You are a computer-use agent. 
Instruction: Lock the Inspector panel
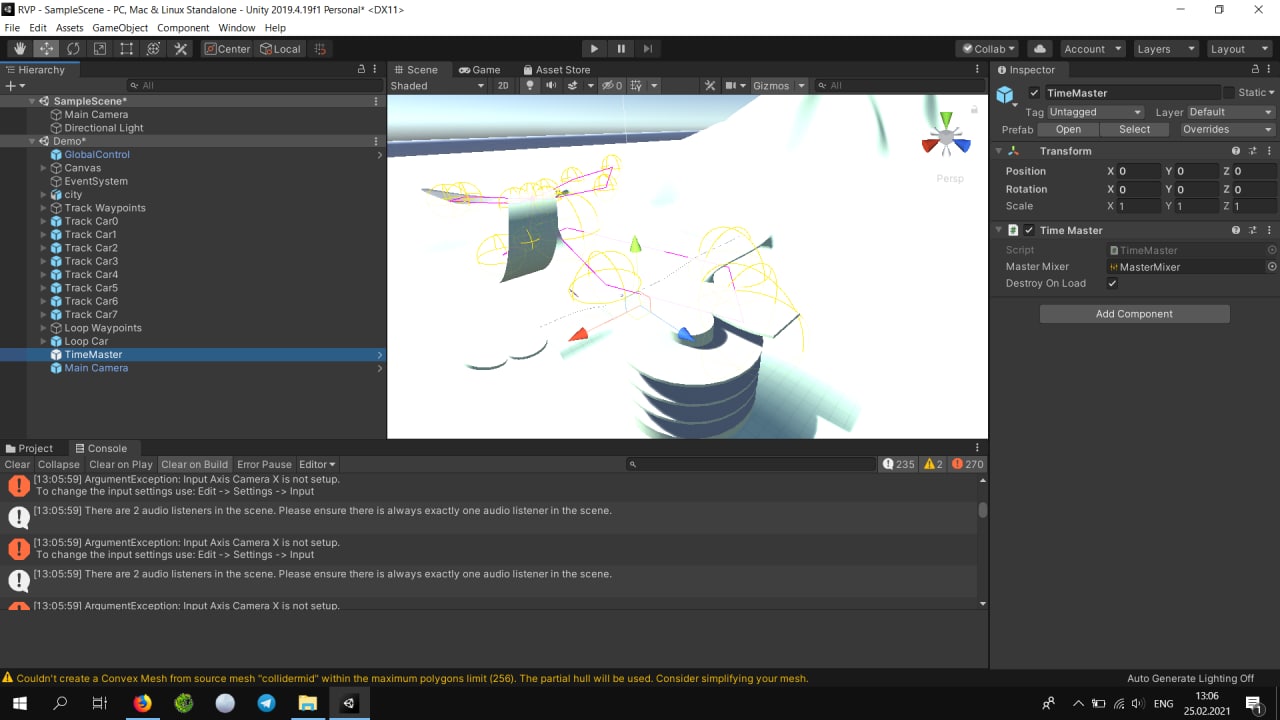coord(1255,70)
